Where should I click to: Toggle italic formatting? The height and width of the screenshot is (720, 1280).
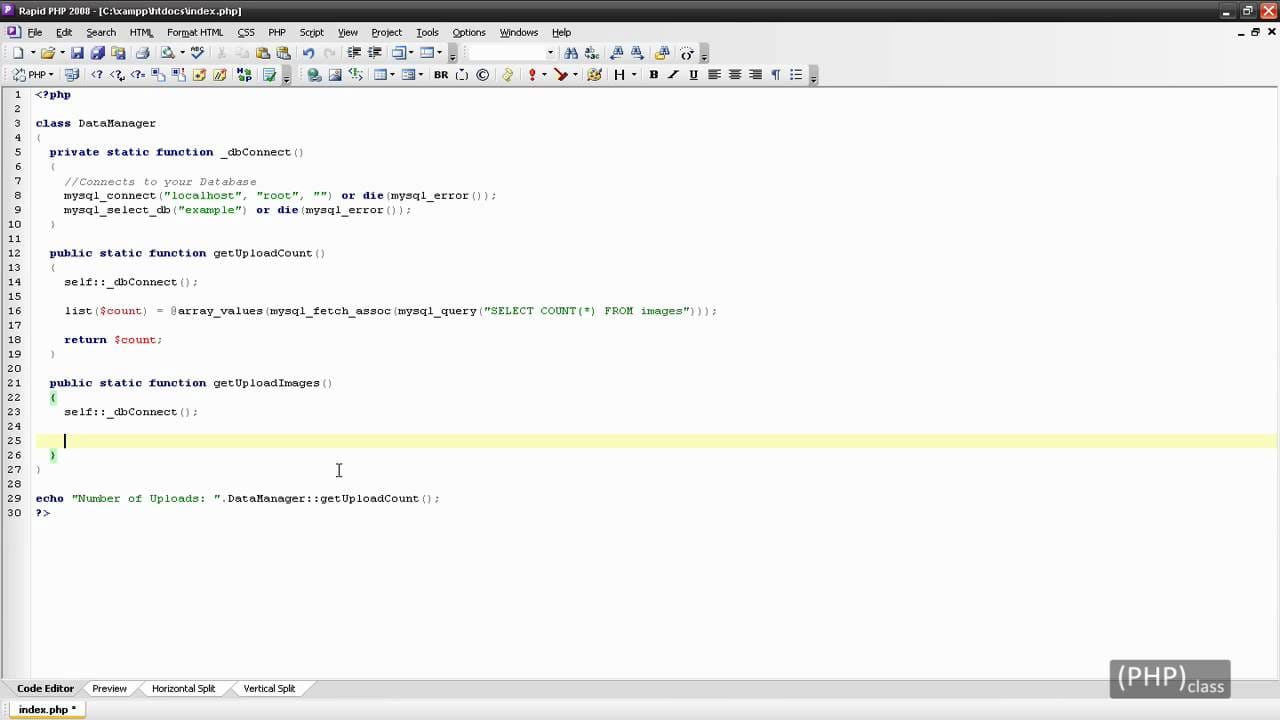[673, 75]
